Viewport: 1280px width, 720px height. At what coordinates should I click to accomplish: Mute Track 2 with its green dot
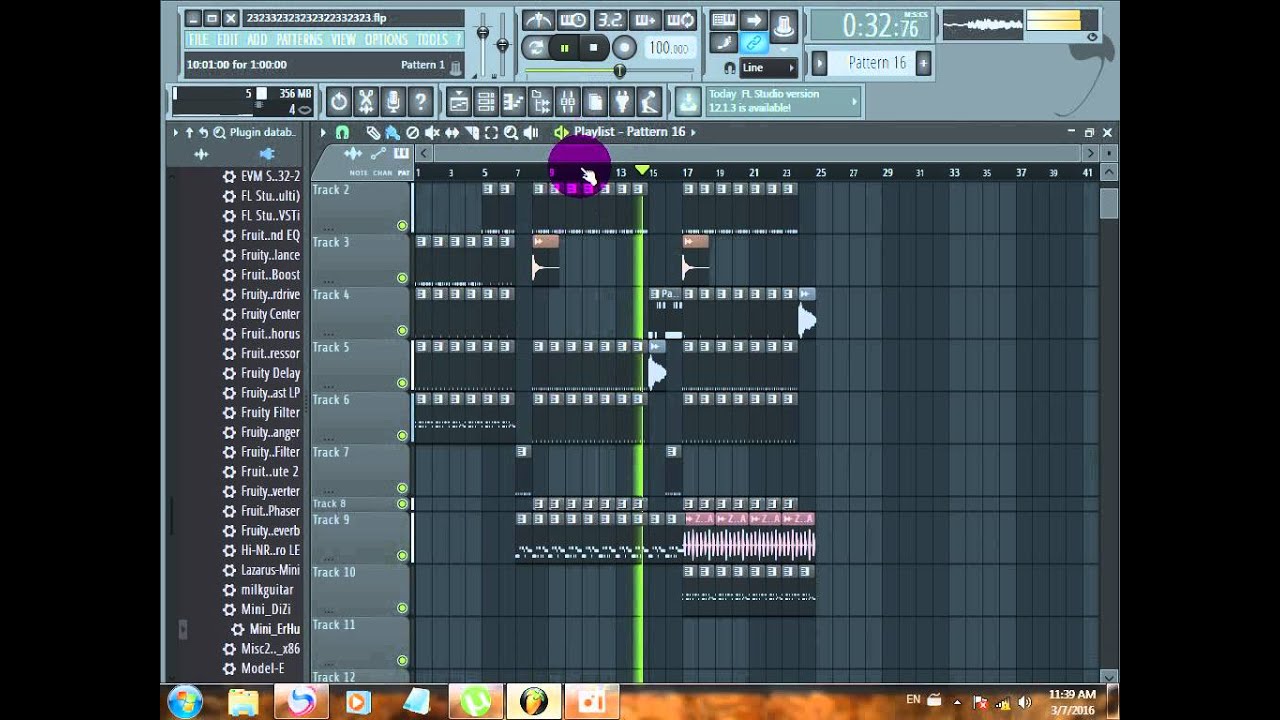(x=402, y=226)
